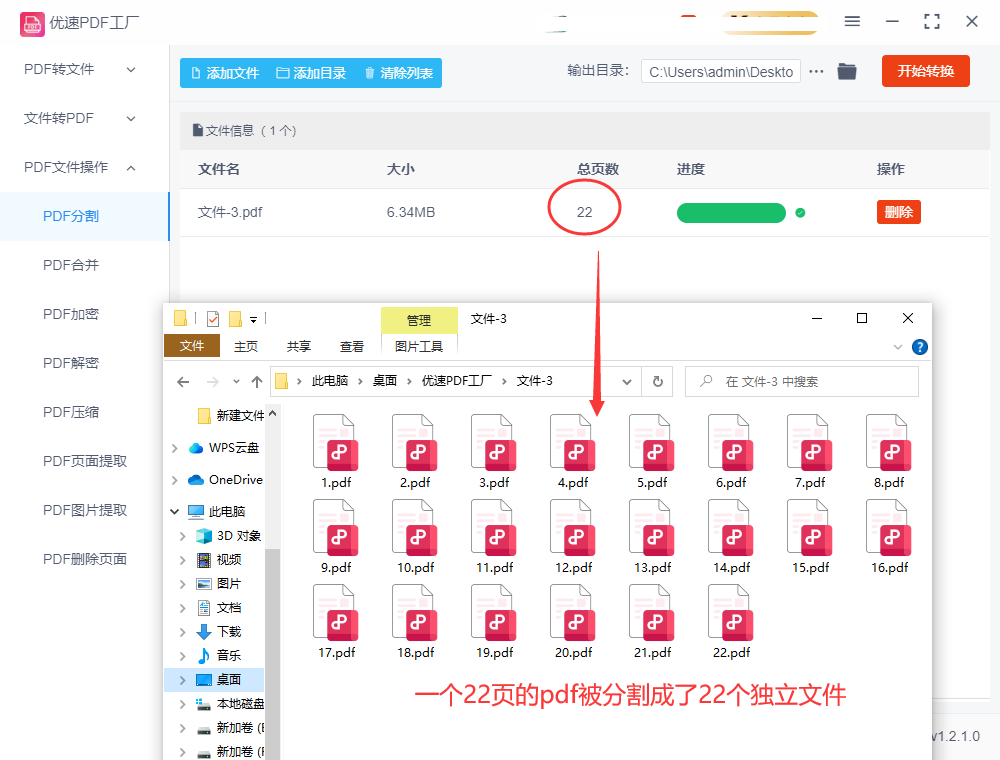Select the 16.pdf file icon
Viewport: 1000px width, 760px height.
[x=889, y=527]
